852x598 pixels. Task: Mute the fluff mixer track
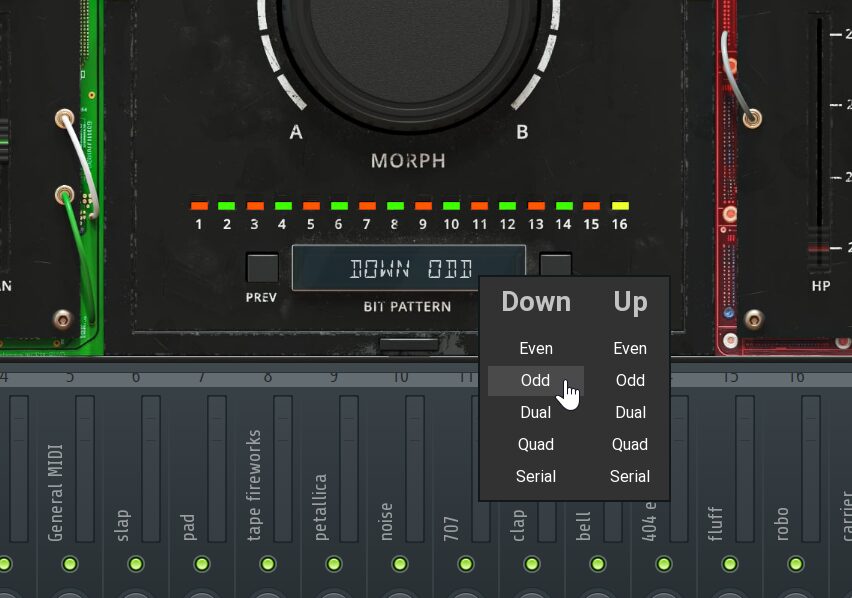pos(730,564)
